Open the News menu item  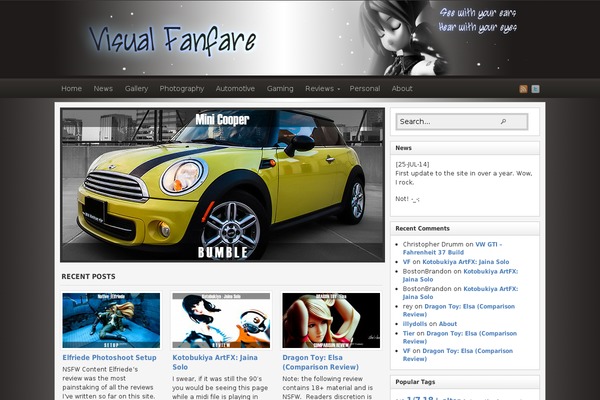[x=103, y=88]
